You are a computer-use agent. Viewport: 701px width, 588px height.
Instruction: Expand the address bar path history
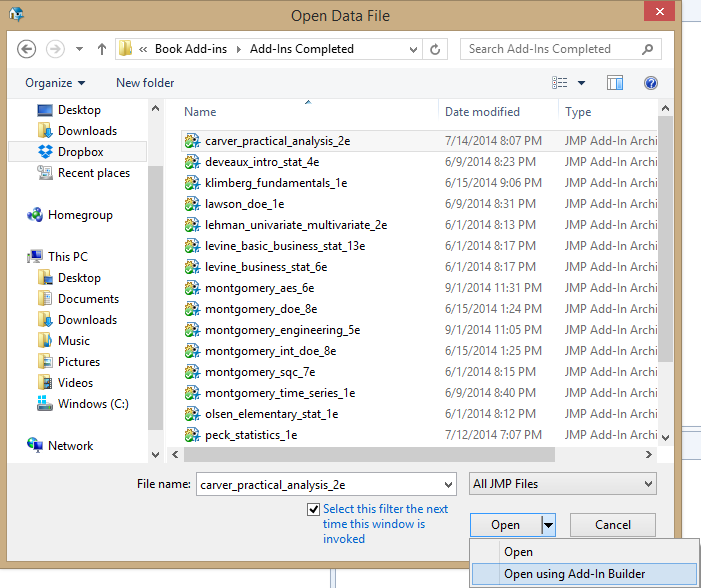click(x=413, y=49)
